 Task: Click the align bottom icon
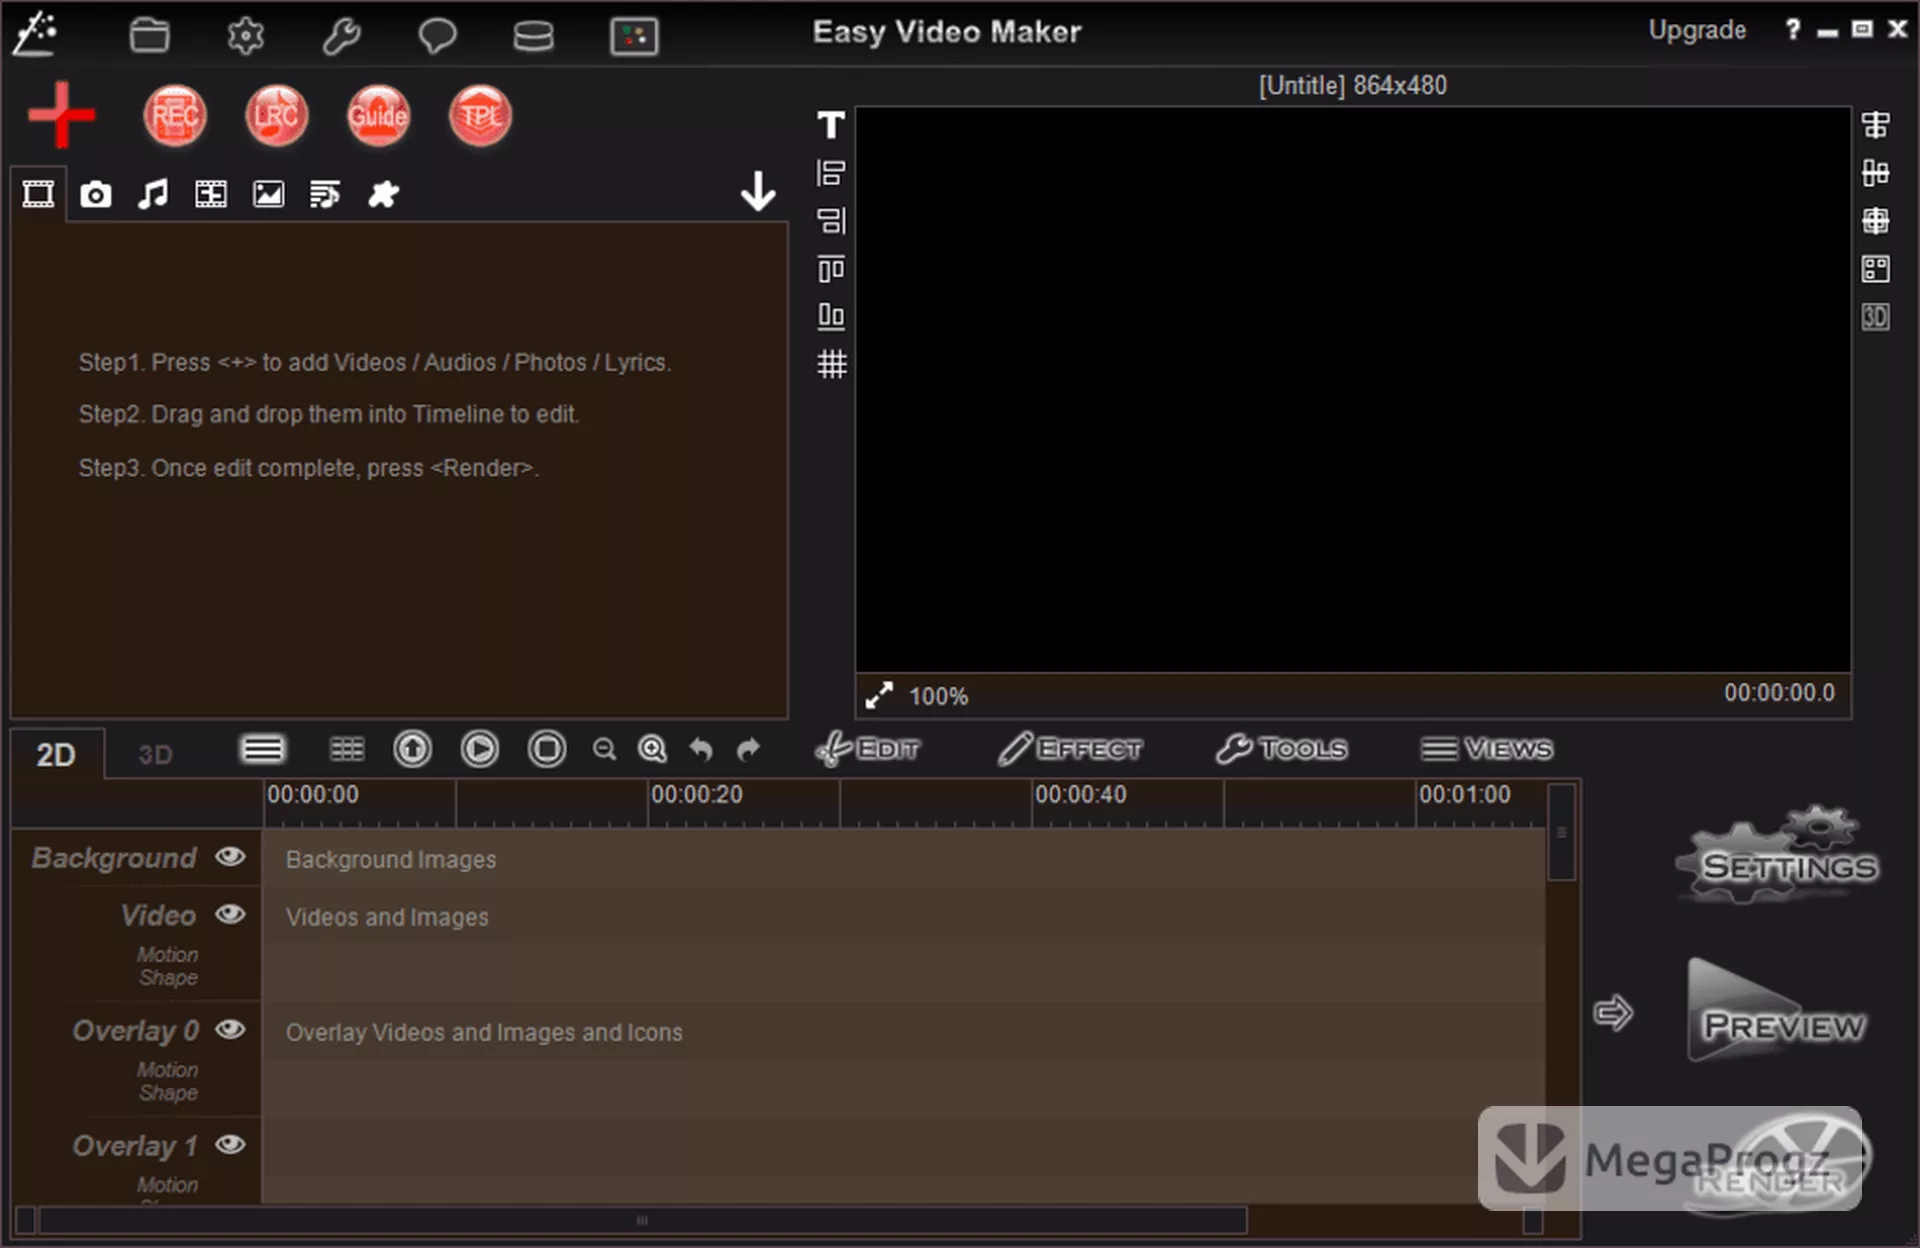[831, 317]
